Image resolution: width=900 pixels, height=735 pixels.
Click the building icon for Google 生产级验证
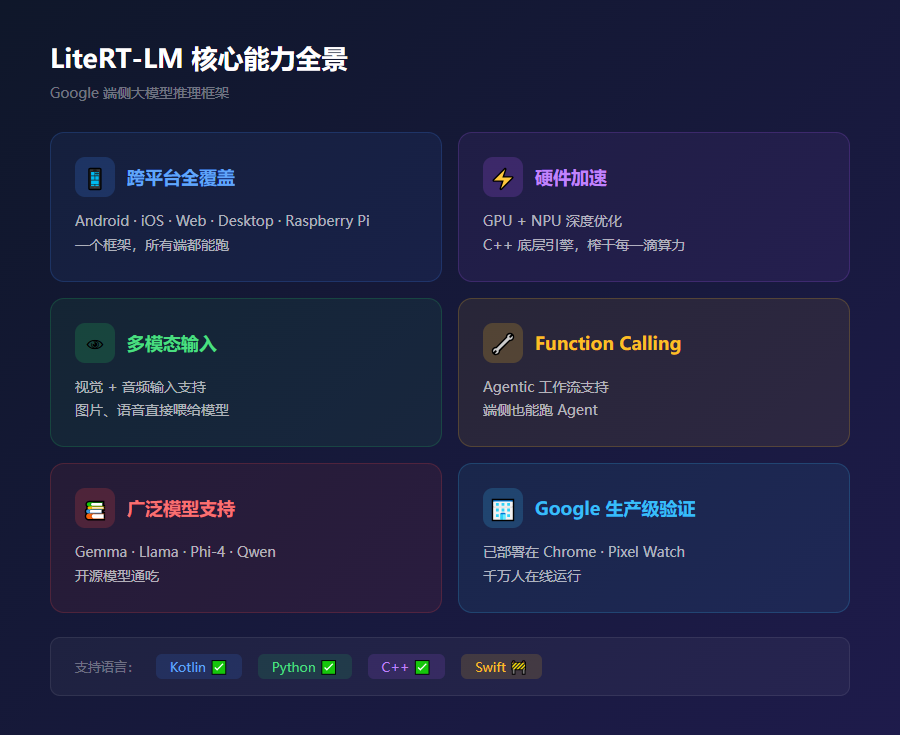click(x=503, y=509)
